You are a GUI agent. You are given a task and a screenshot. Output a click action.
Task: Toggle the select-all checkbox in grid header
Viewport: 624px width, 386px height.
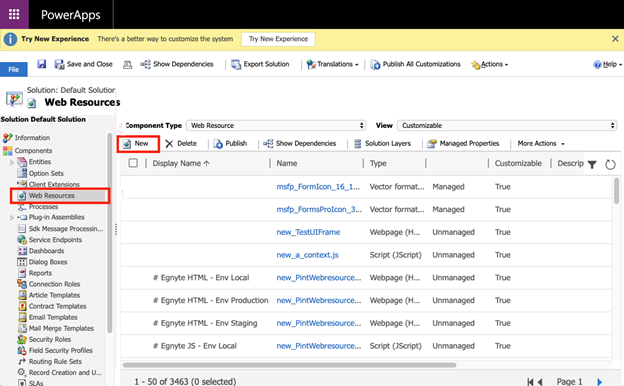point(133,163)
